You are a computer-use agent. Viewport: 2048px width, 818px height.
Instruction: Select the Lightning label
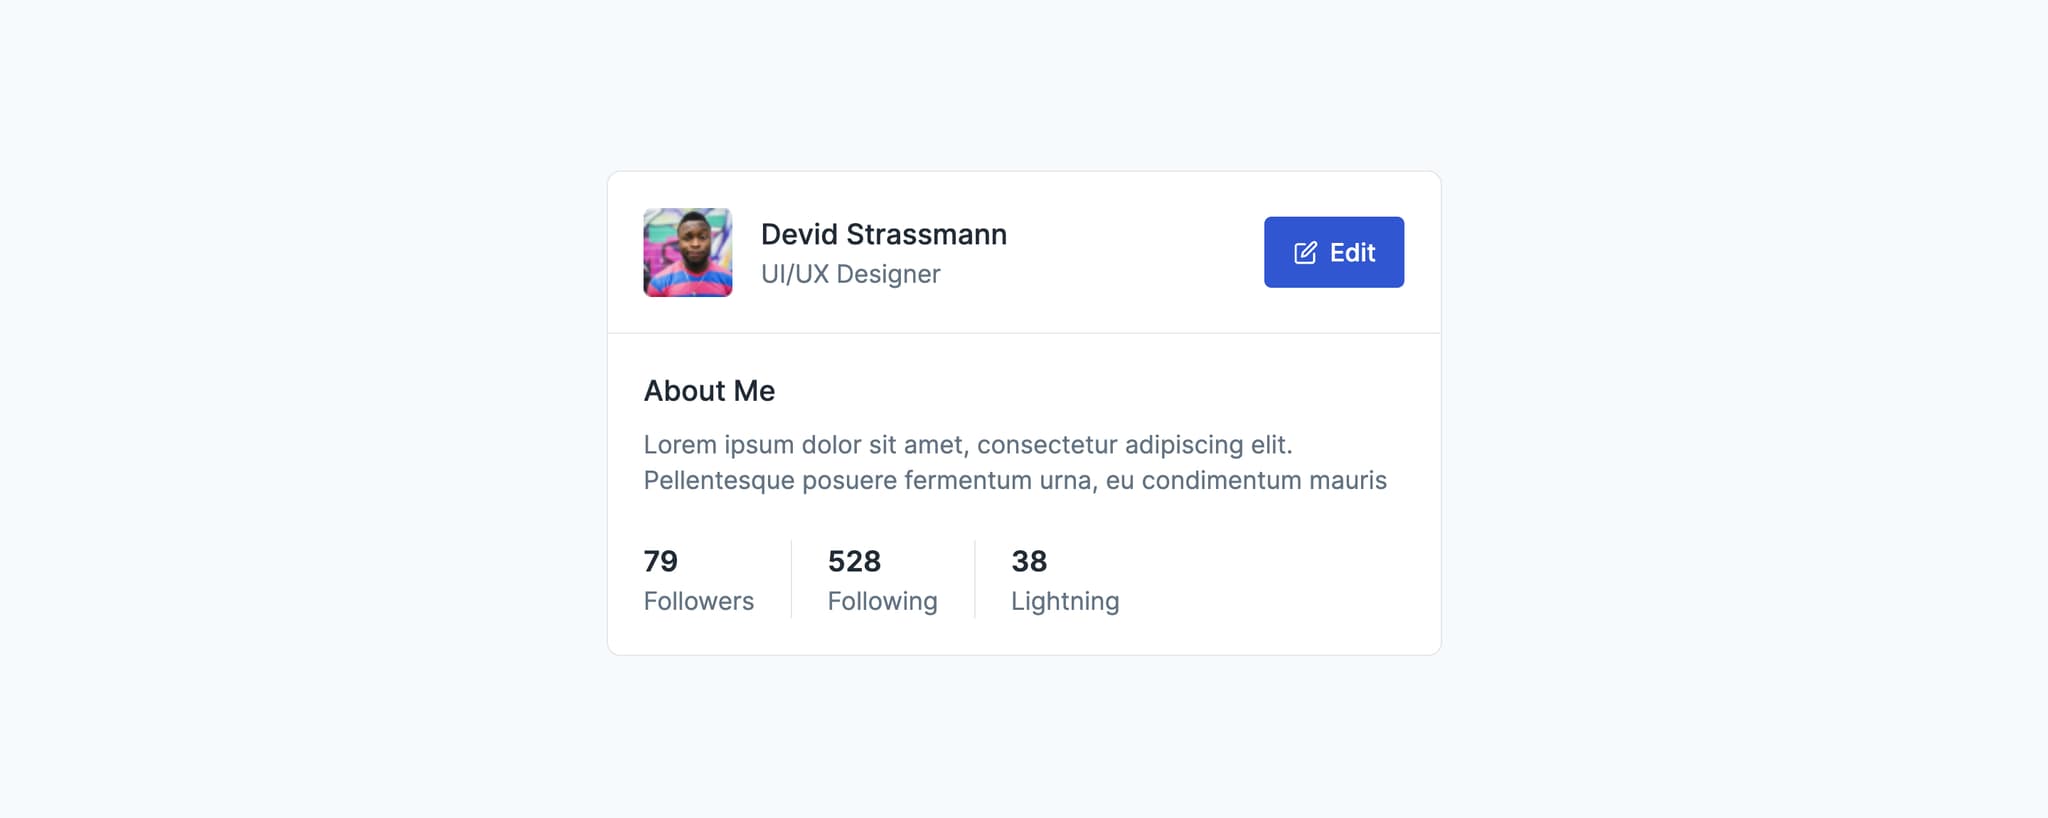pyautogui.click(x=1065, y=601)
